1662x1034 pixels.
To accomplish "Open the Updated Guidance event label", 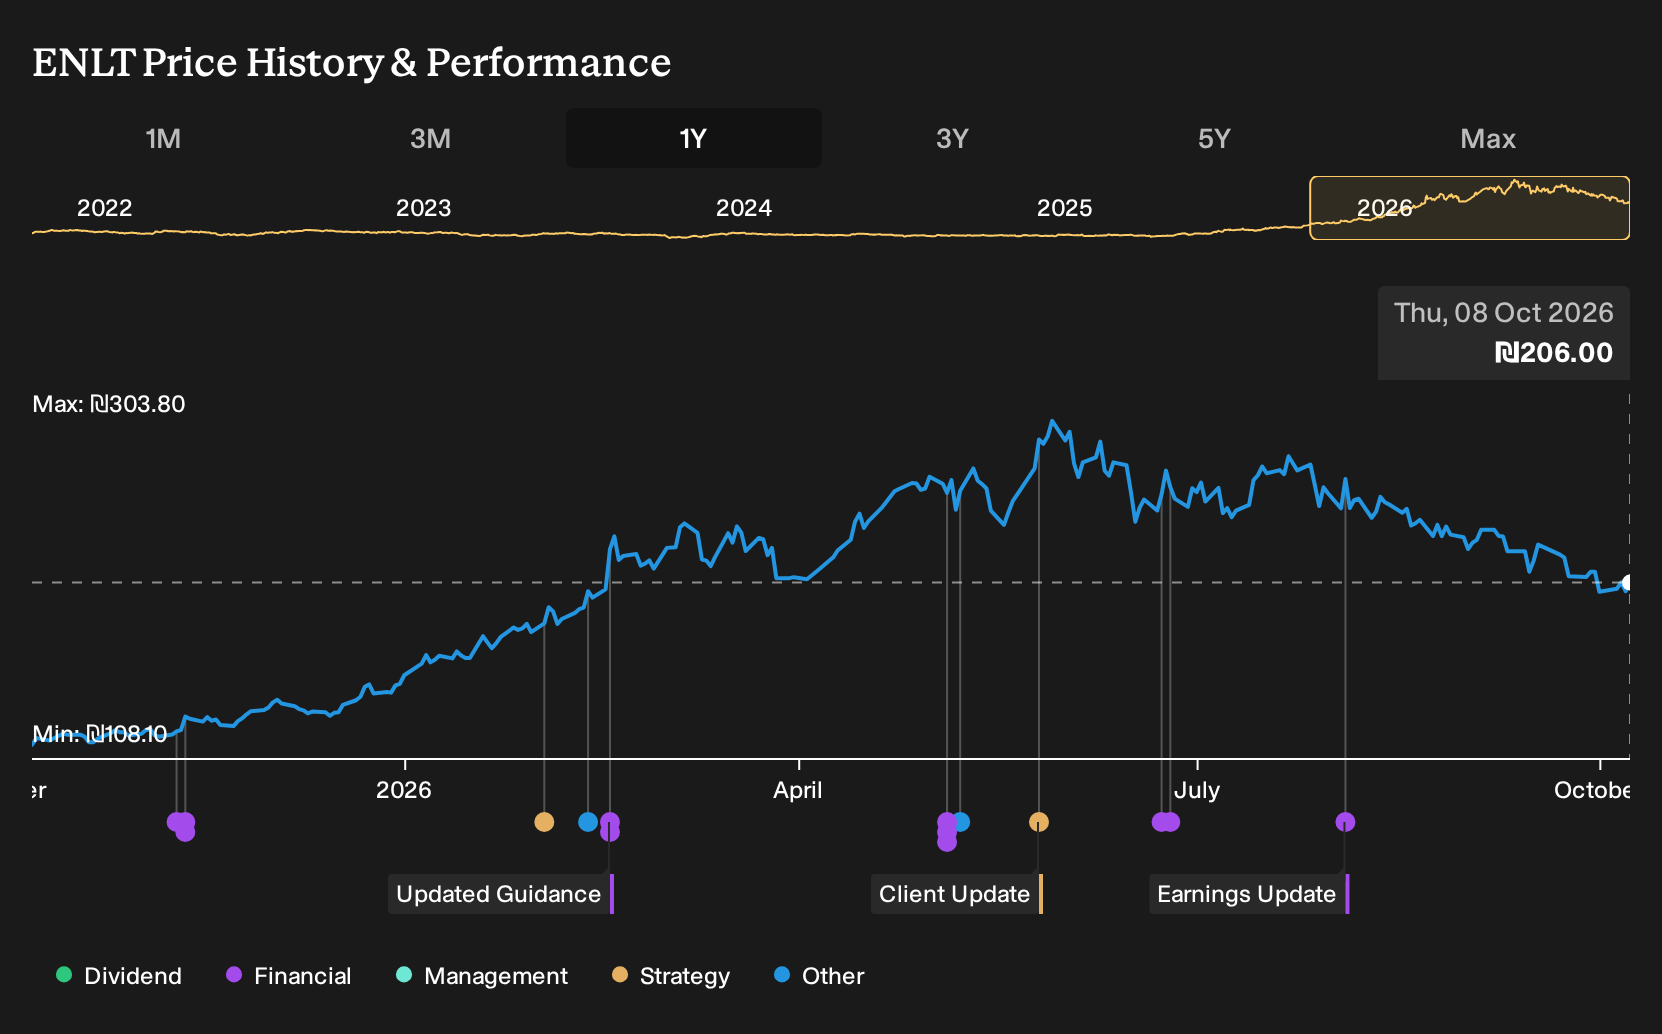I will [500, 894].
